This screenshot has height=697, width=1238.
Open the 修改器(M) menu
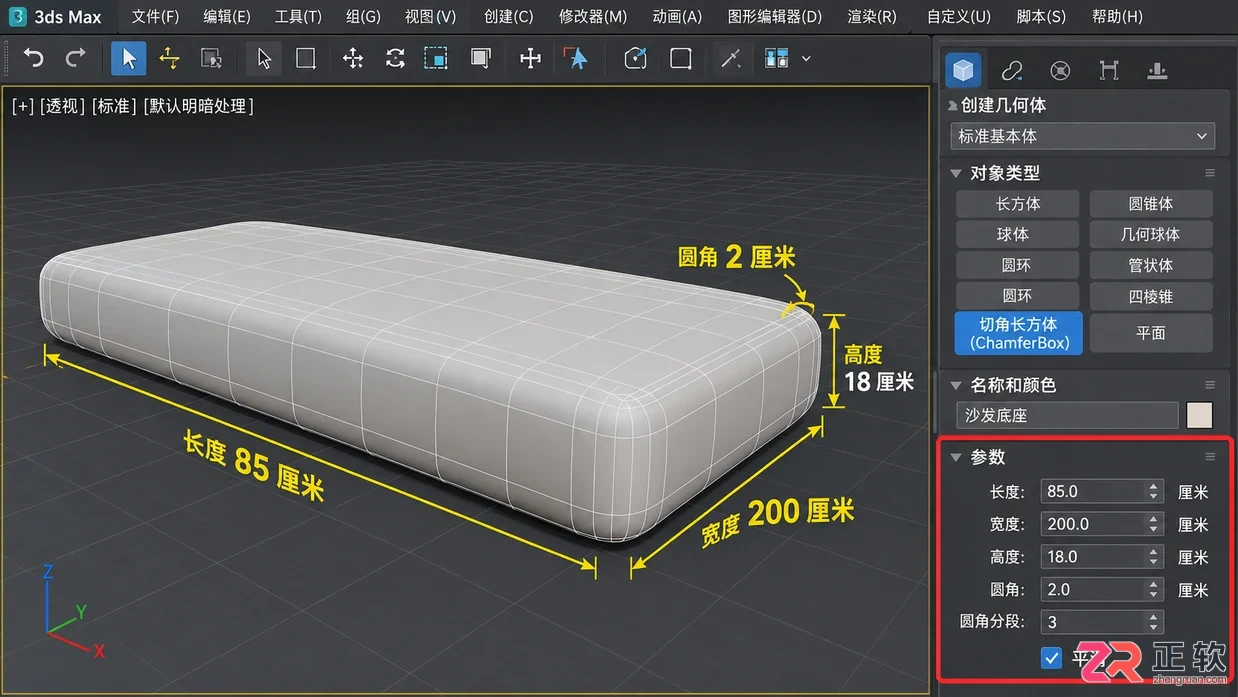click(593, 17)
